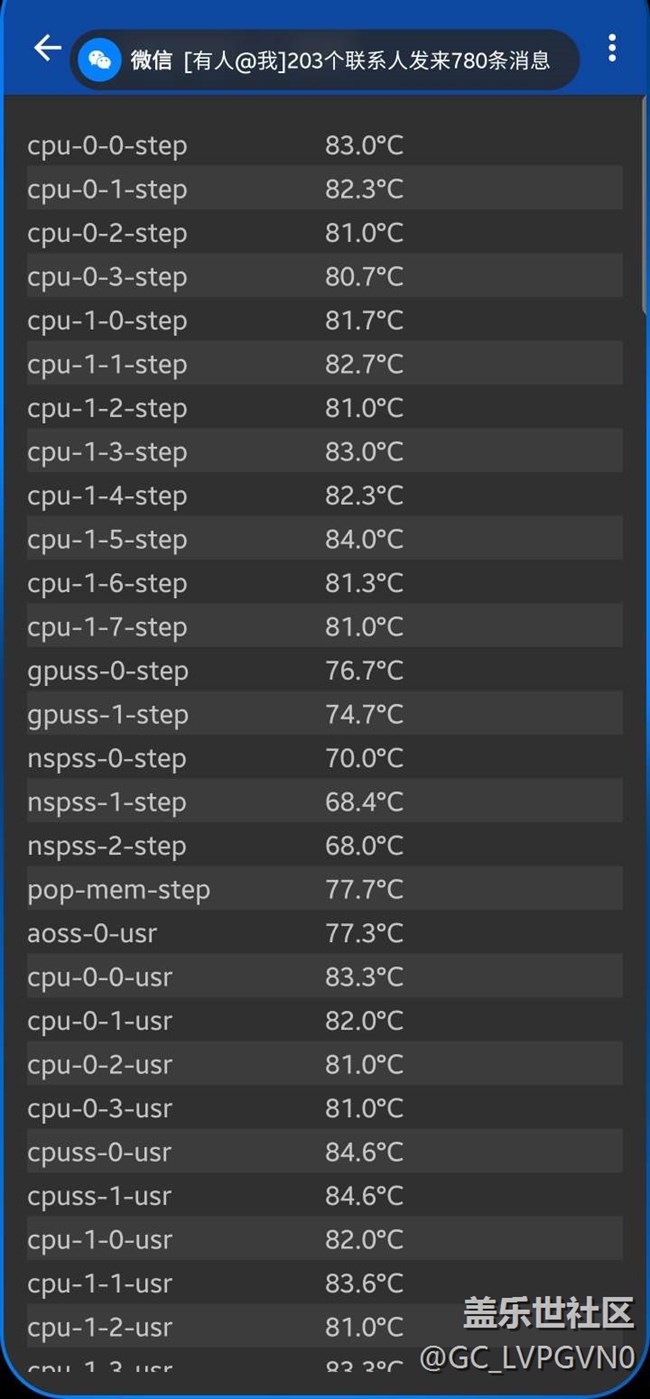
Task: Tap the aoss-0-usr sensor row
Action: [x=324, y=934]
